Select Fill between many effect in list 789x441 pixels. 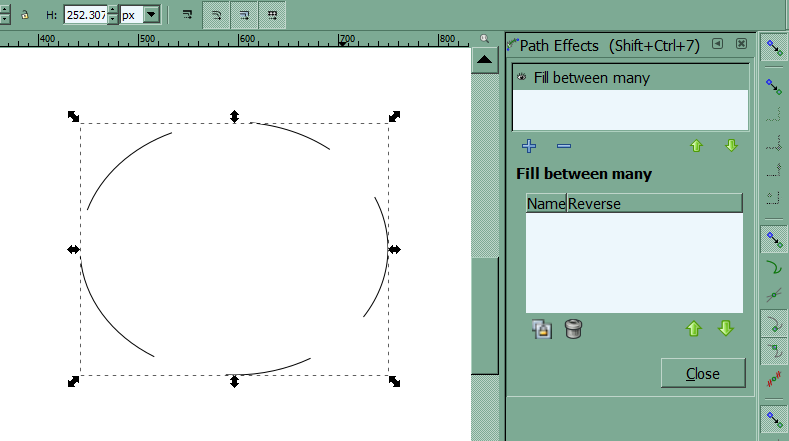pos(592,78)
